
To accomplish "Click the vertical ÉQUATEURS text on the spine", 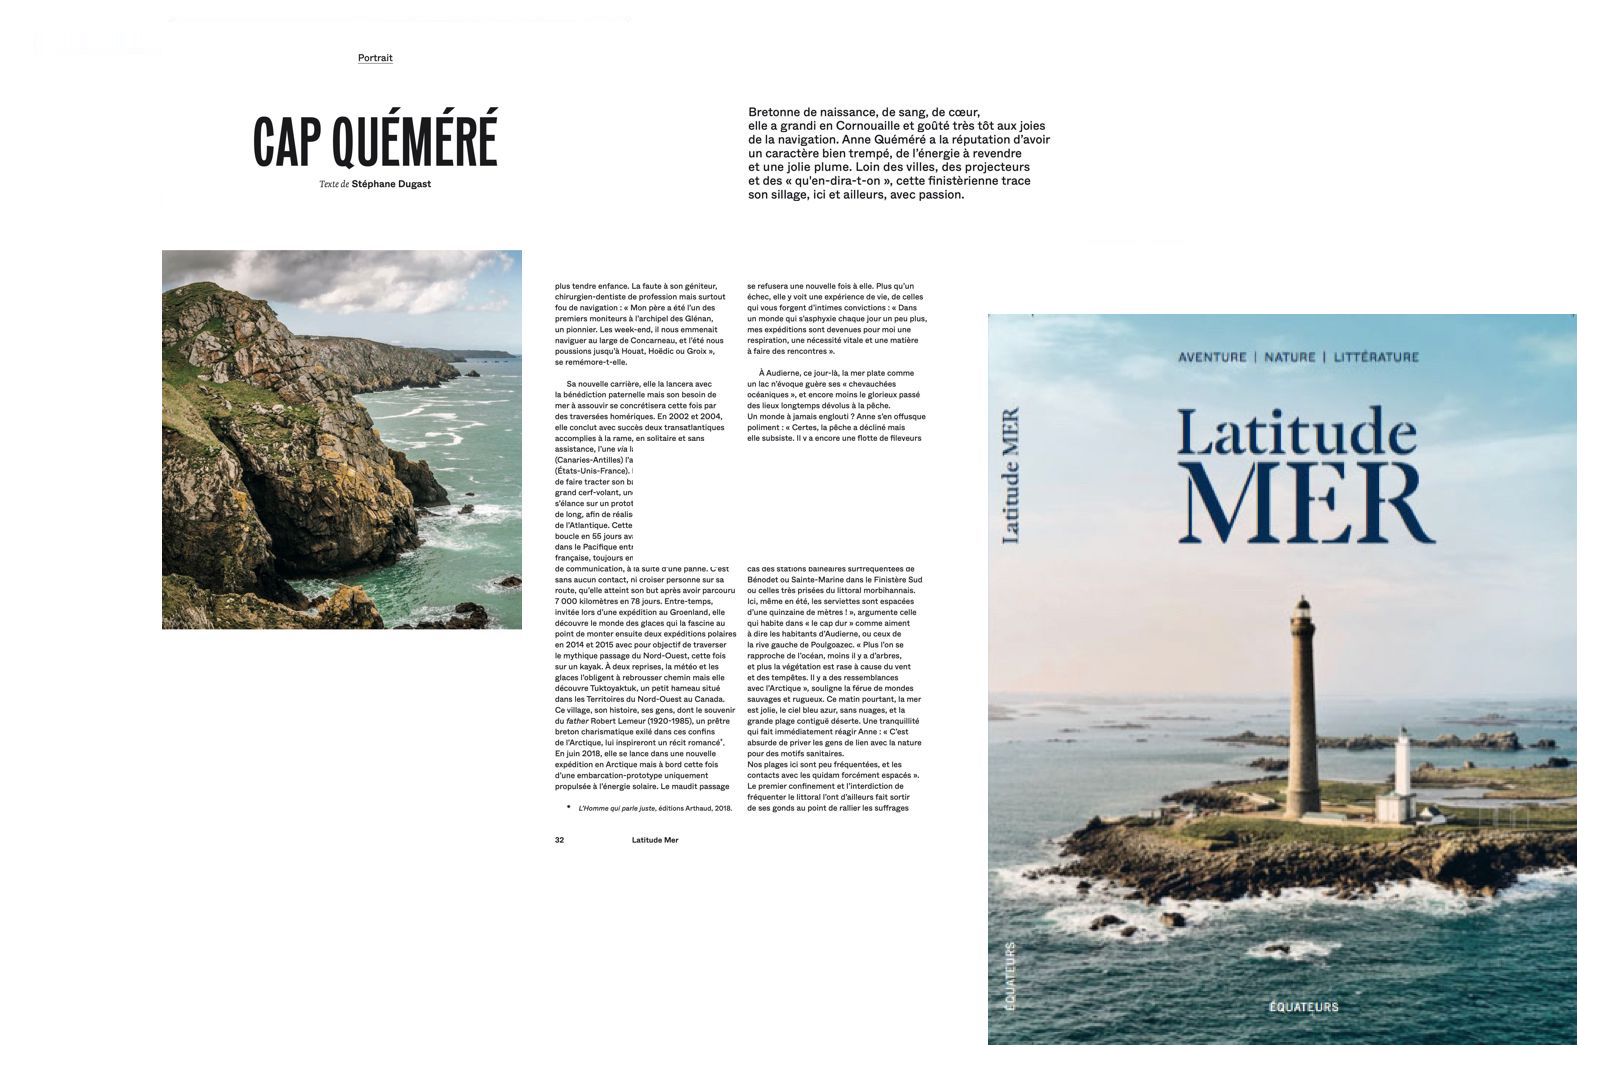I will point(1010,975).
